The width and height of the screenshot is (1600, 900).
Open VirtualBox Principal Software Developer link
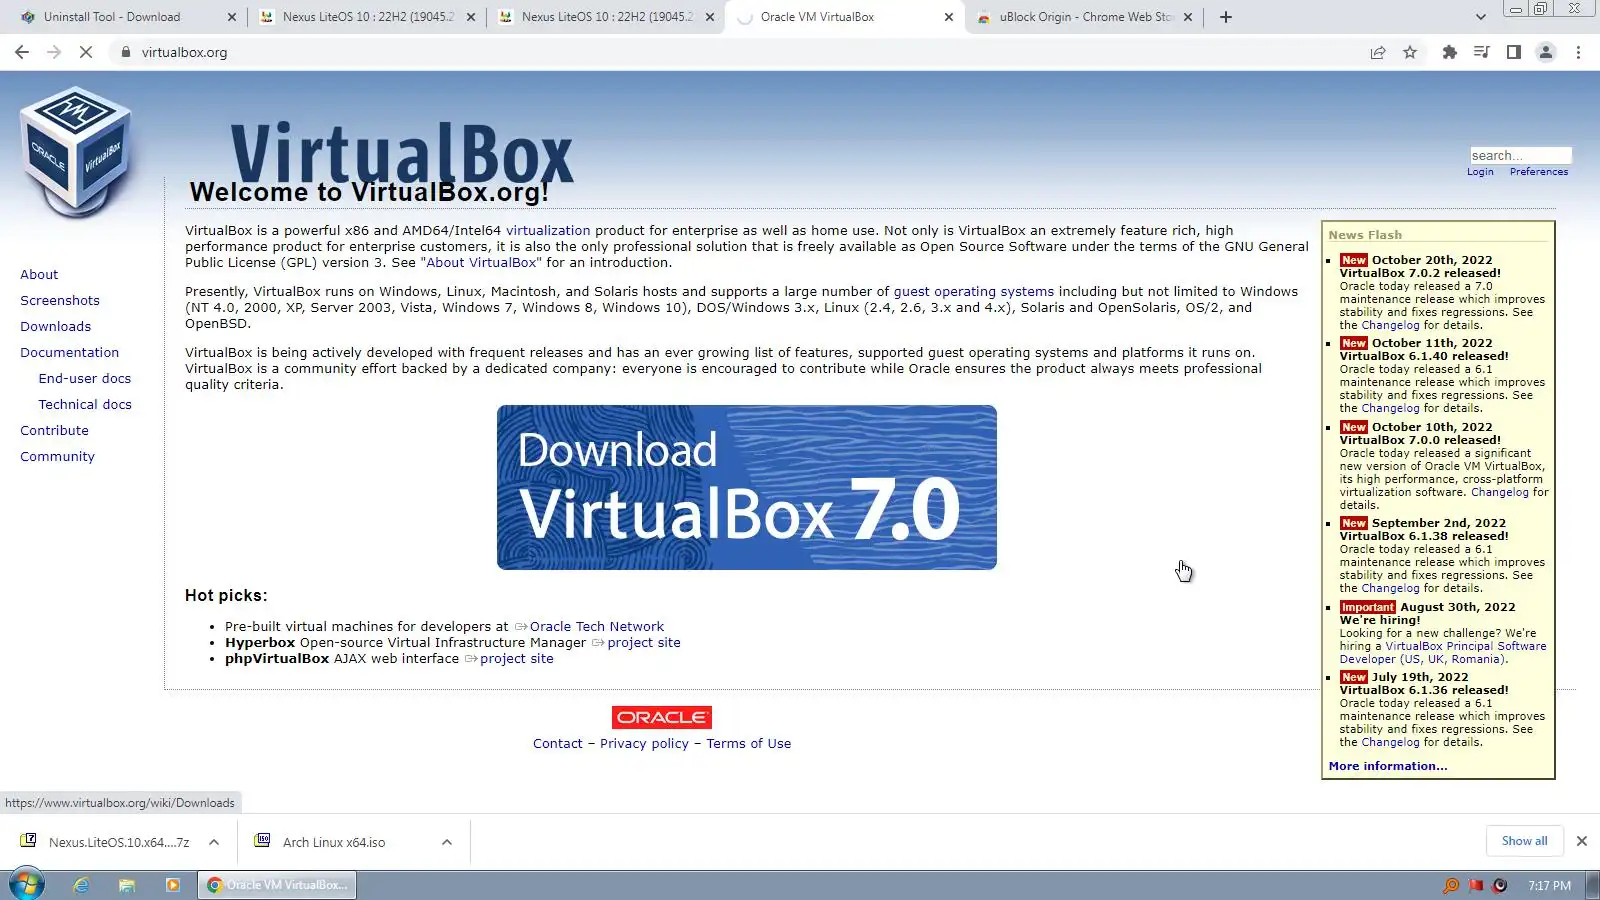[x=1443, y=652]
